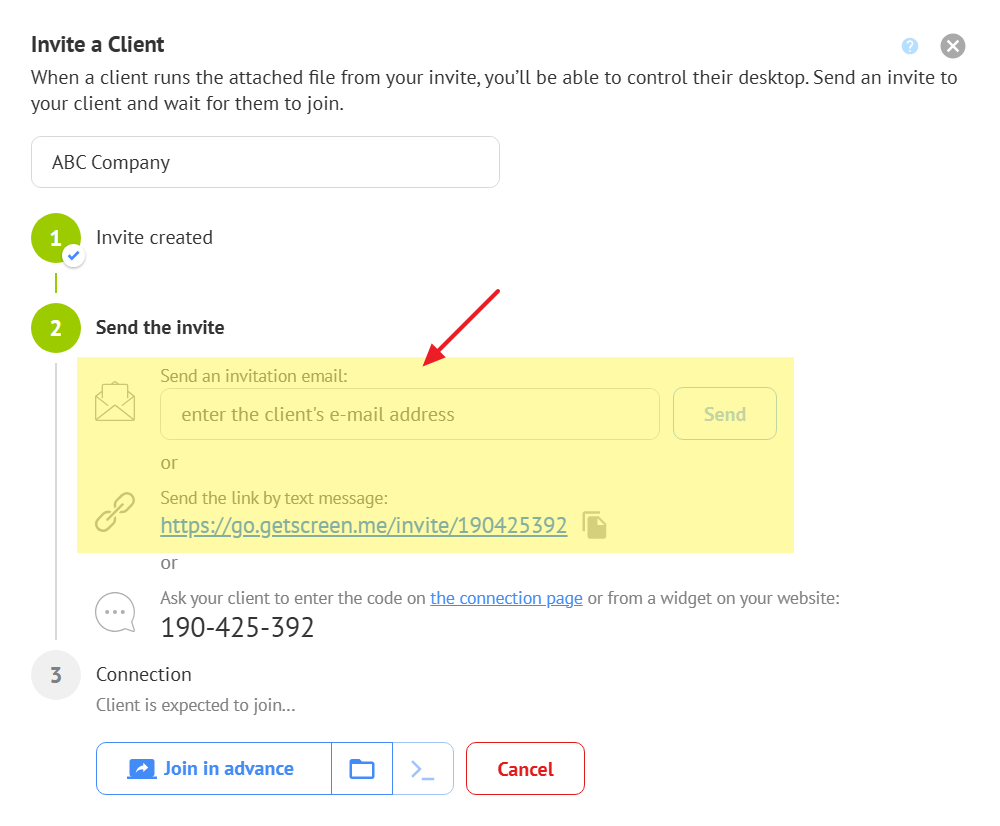
Task: Open the help question mark icon
Action: 910,46
